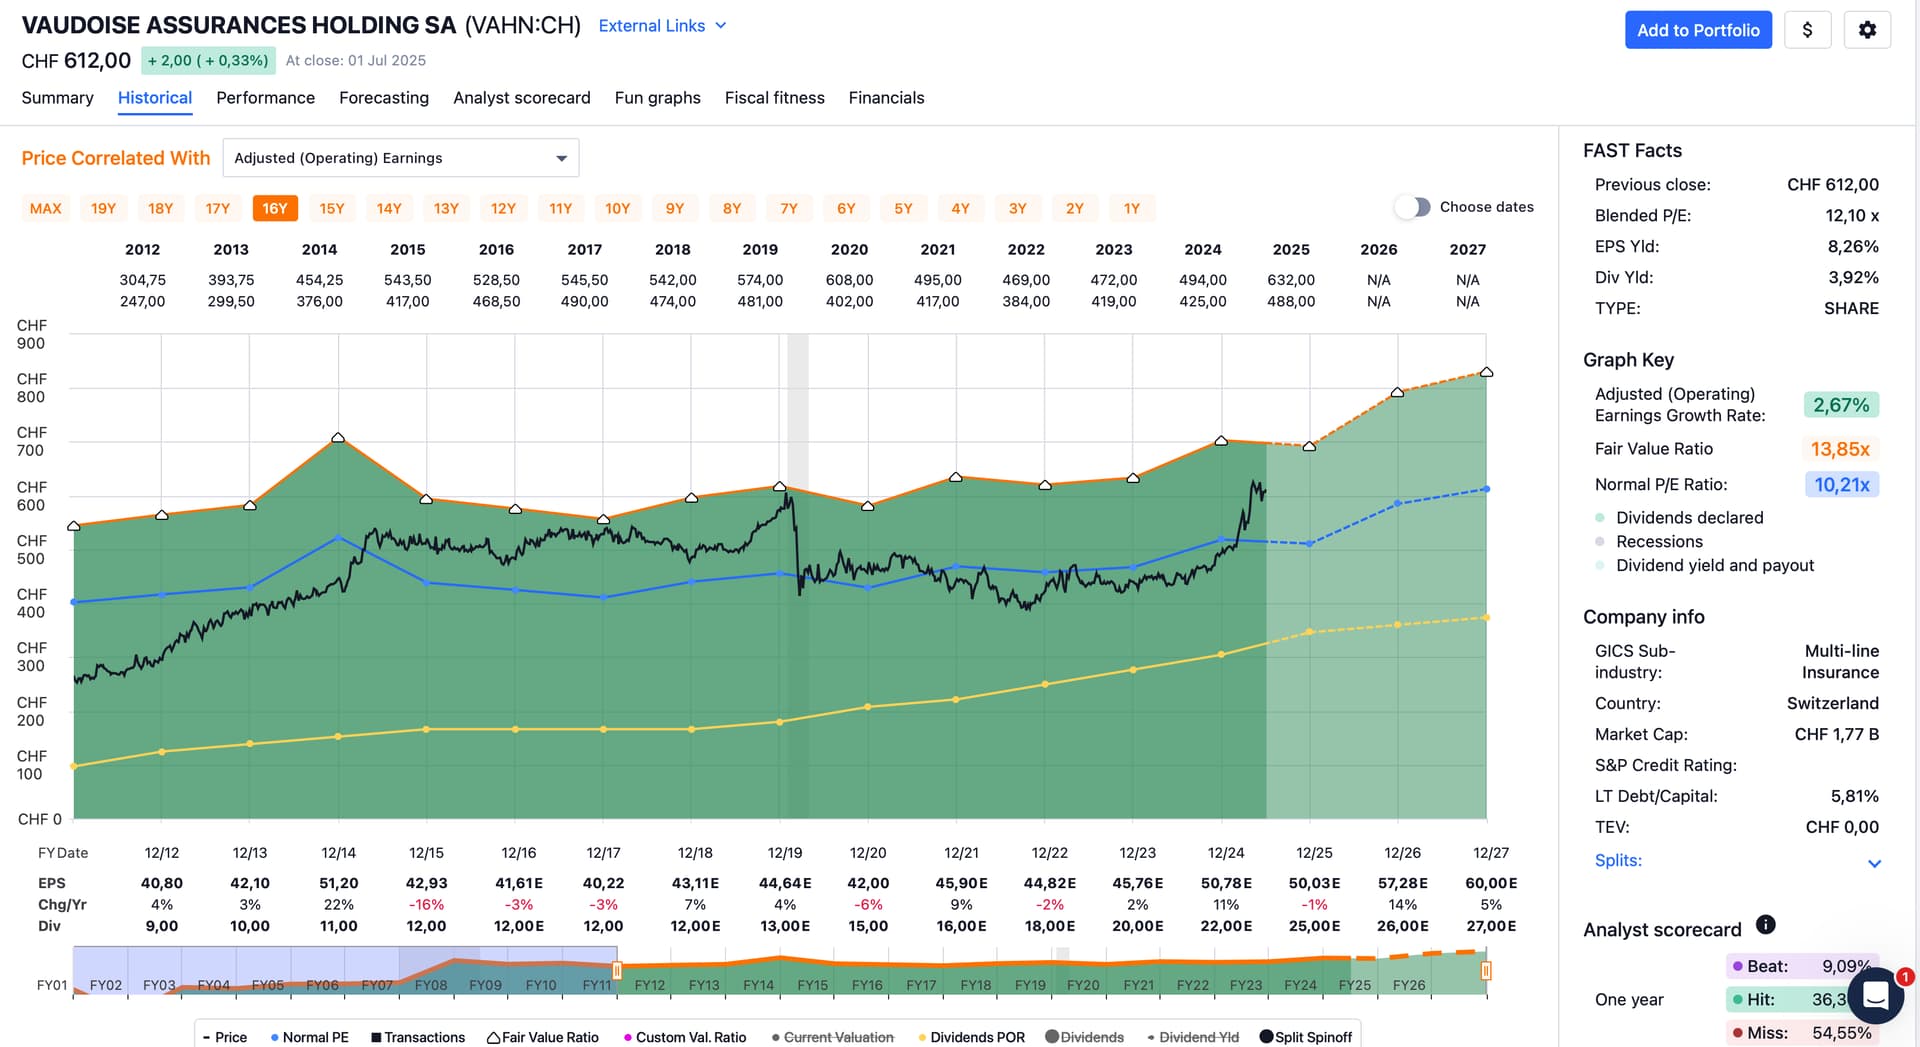Click the Fair Value Ratio 13,85x badge
The height and width of the screenshot is (1047, 1920).
point(1841,449)
